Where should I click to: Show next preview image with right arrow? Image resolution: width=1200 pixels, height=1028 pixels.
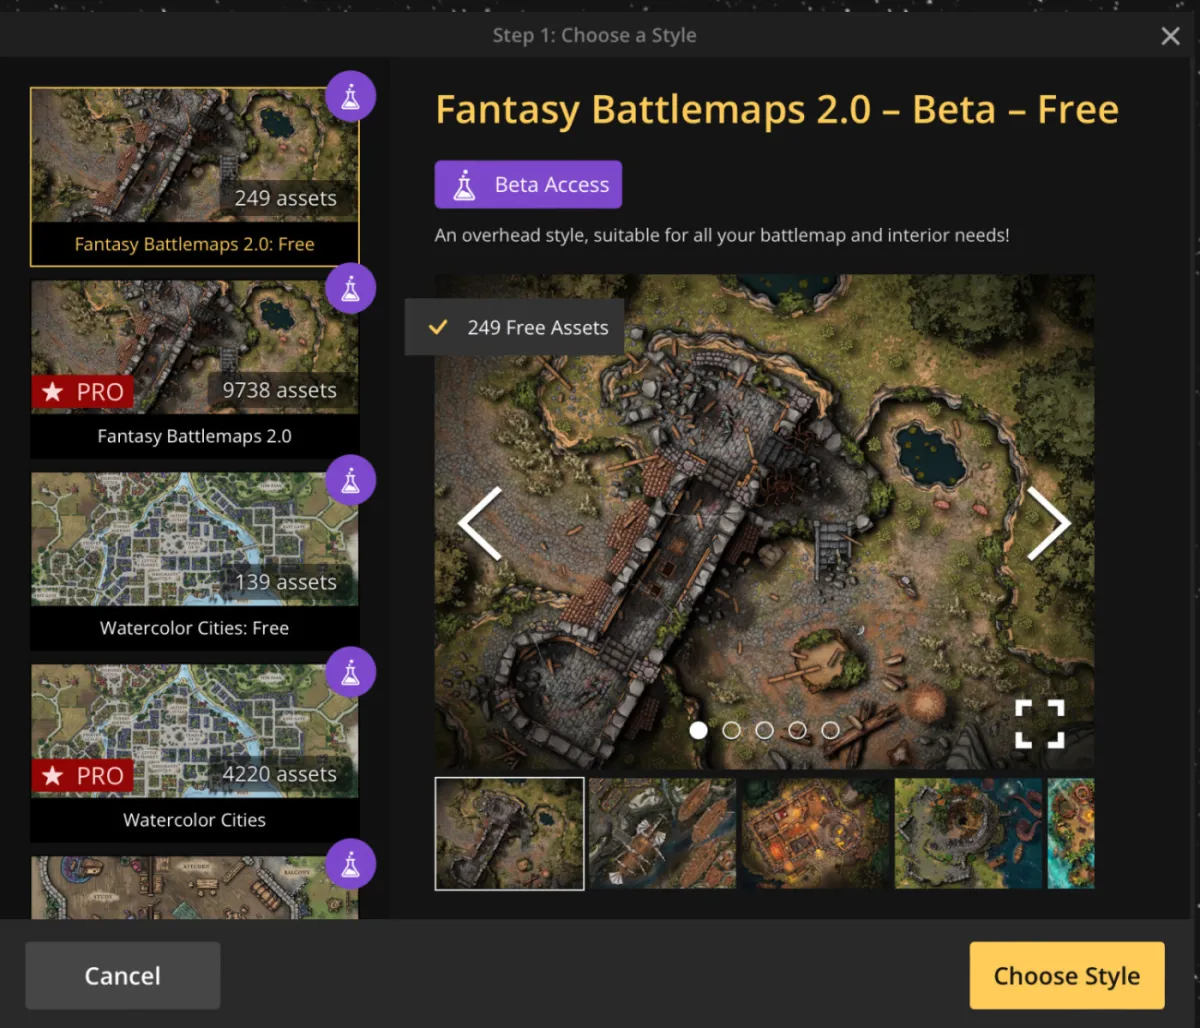(x=1048, y=523)
